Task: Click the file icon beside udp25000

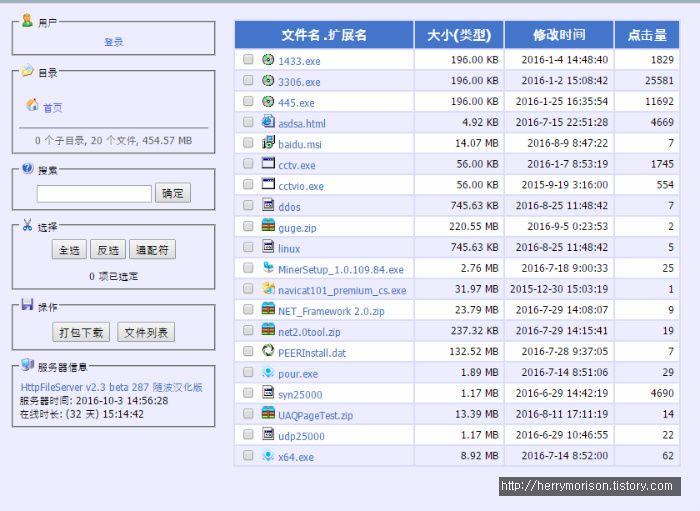Action: (268, 434)
